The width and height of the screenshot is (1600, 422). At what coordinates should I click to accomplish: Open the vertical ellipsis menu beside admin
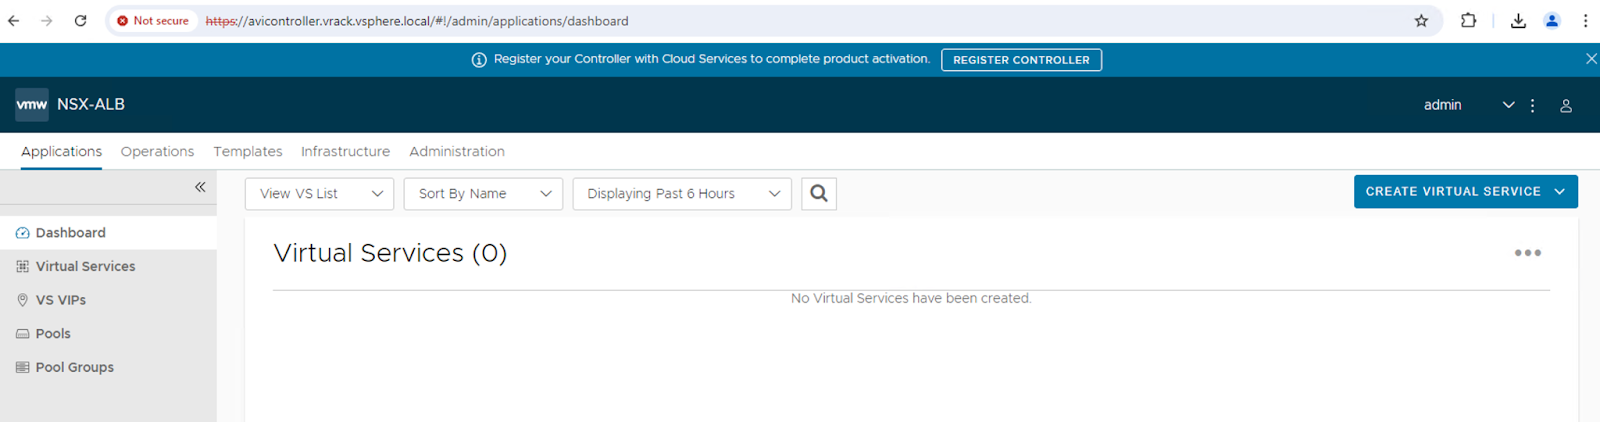(1532, 105)
